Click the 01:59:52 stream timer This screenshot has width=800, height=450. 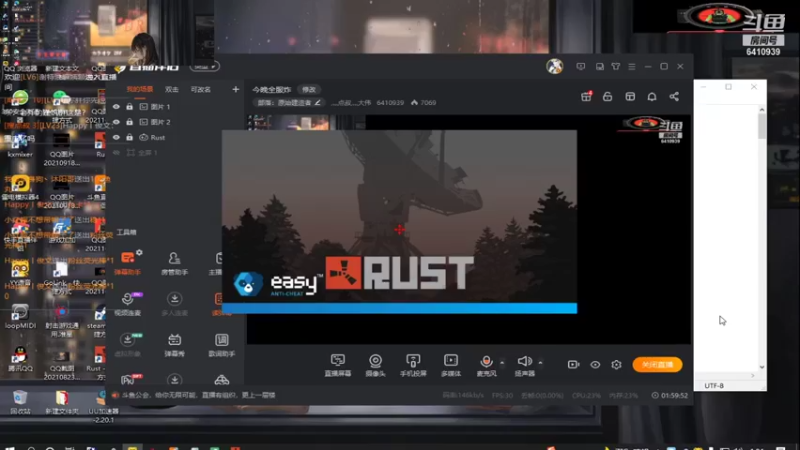(670, 395)
